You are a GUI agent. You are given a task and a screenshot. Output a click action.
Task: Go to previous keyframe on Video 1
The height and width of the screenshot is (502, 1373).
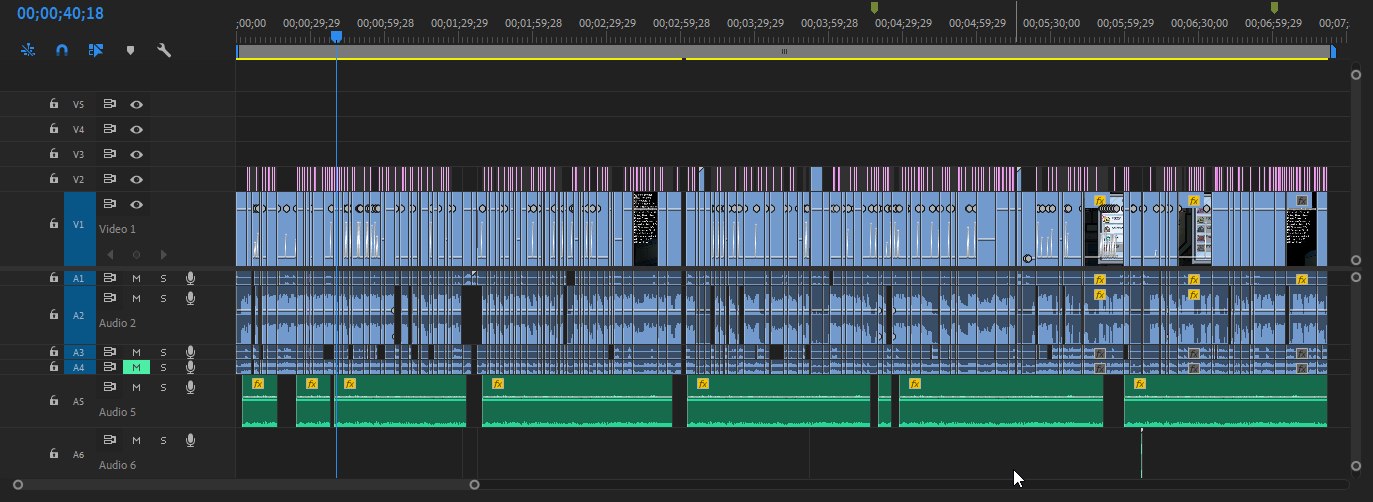110,254
